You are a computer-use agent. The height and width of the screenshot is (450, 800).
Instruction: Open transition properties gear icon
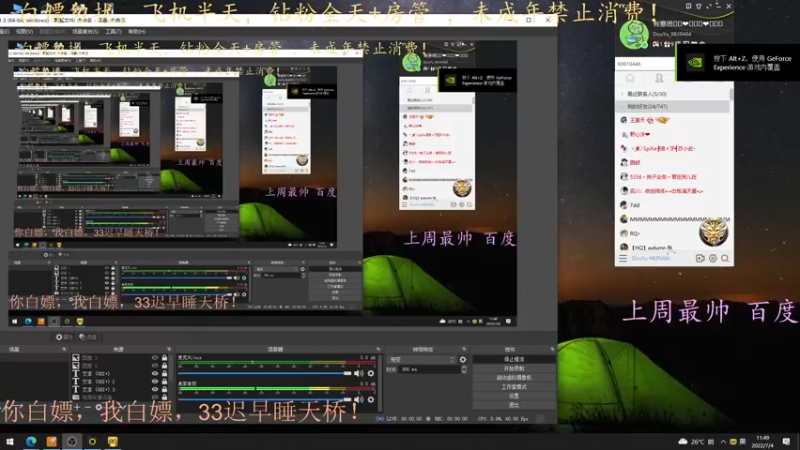pyautogui.click(x=463, y=360)
